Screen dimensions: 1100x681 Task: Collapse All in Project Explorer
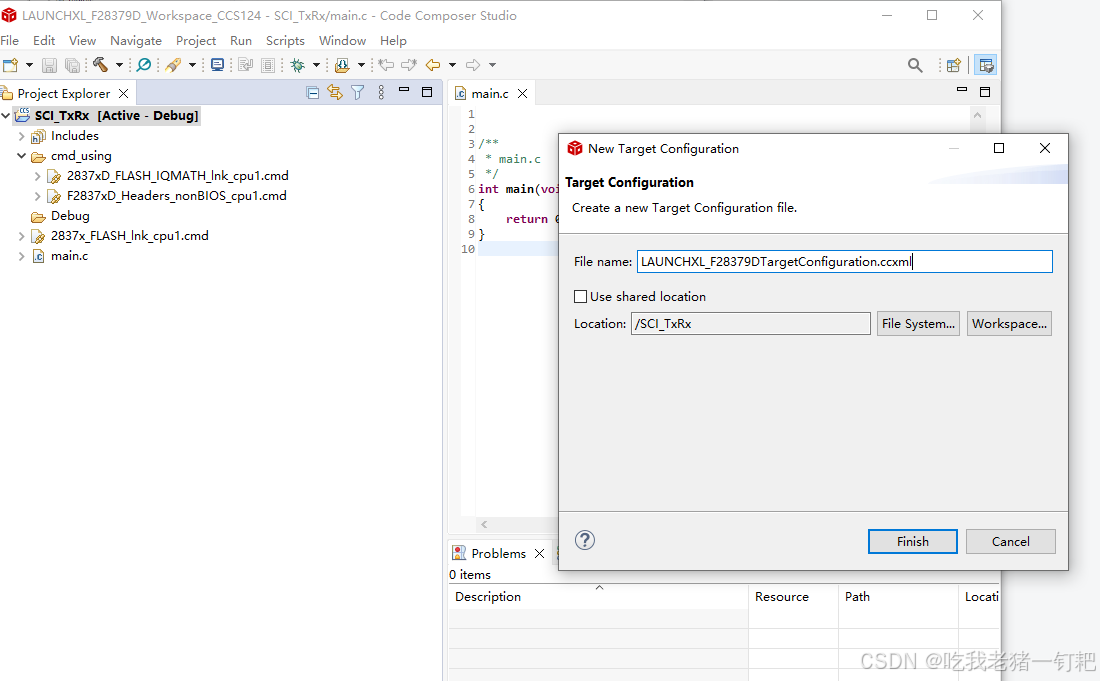[313, 93]
